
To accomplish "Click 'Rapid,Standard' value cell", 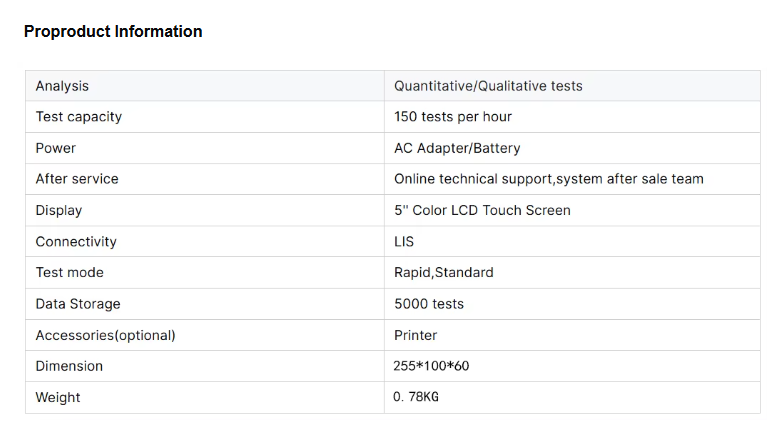I will (x=444, y=273).
